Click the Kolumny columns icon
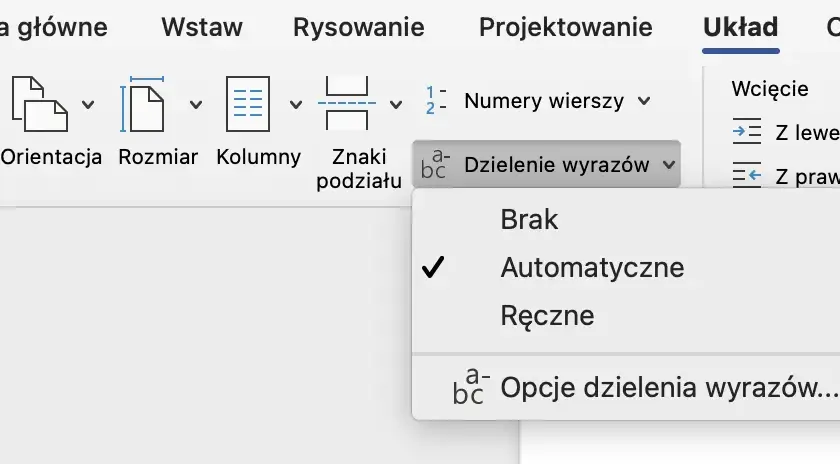This screenshot has width=840, height=464. (248, 104)
